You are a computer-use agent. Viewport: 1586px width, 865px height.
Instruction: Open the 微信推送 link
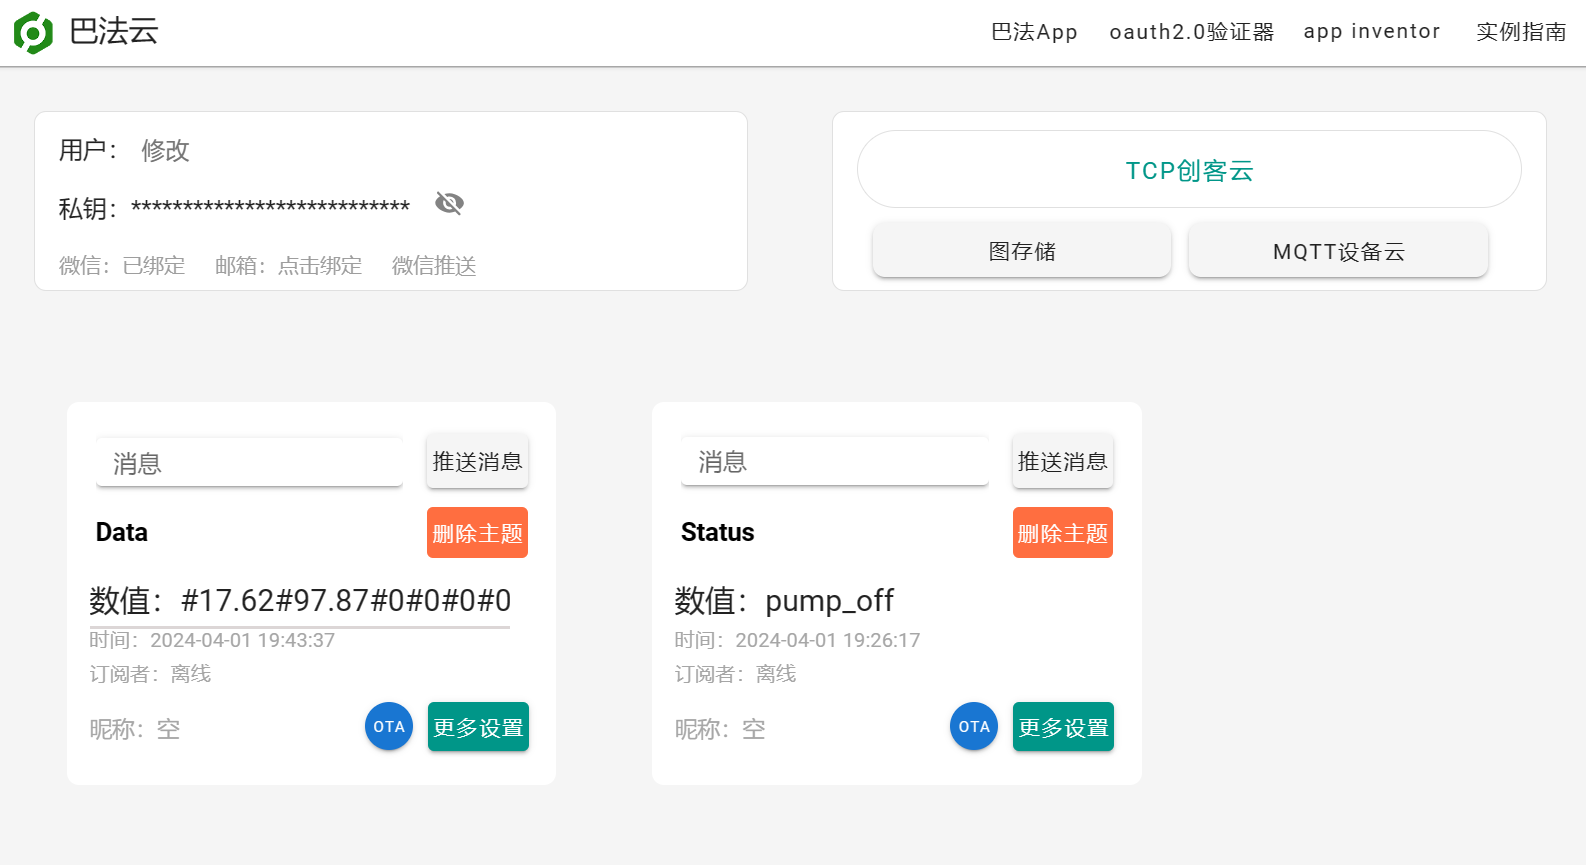tap(434, 266)
